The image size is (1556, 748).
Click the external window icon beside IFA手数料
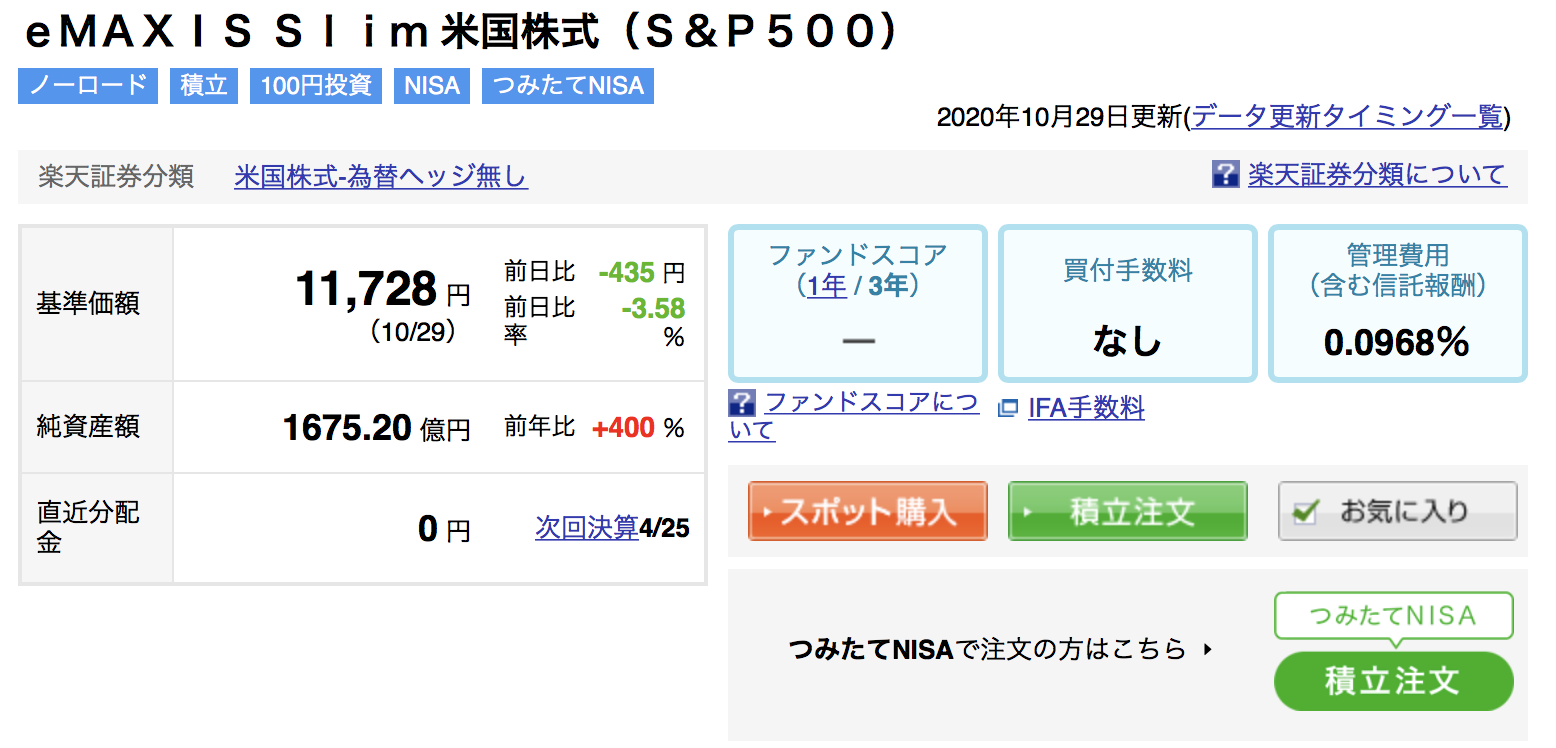1007,408
